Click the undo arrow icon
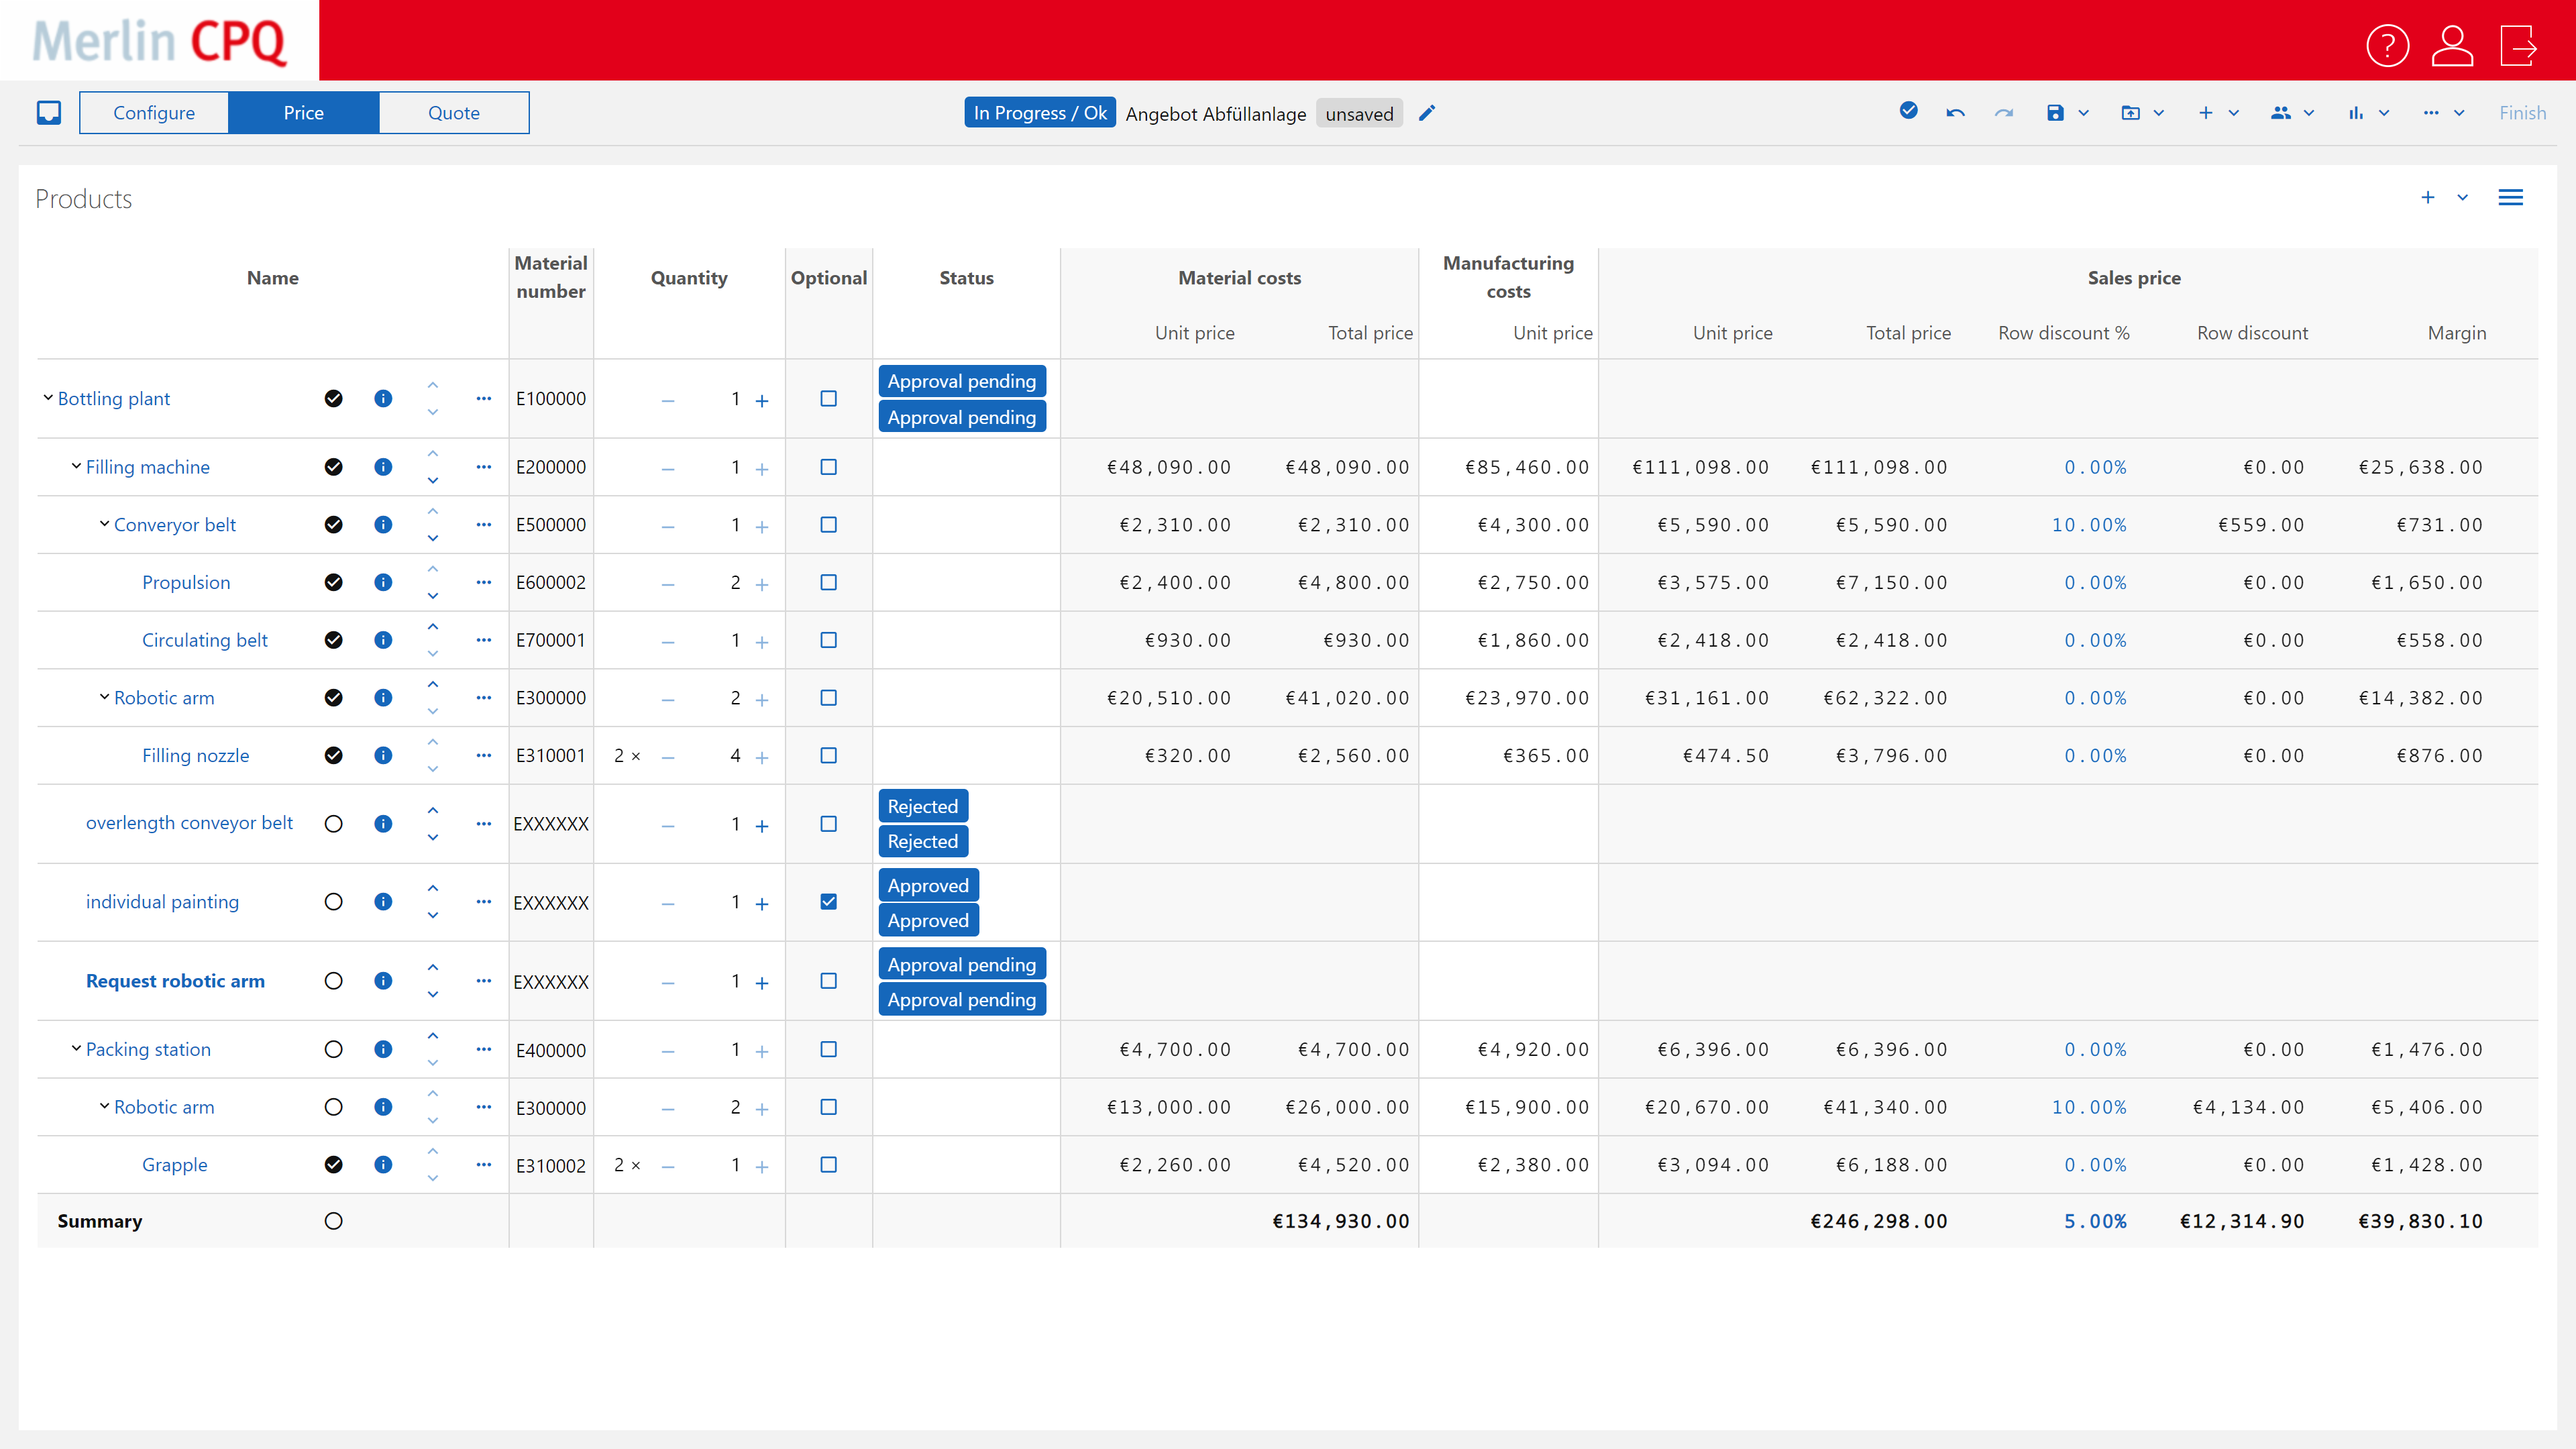 [x=1955, y=113]
